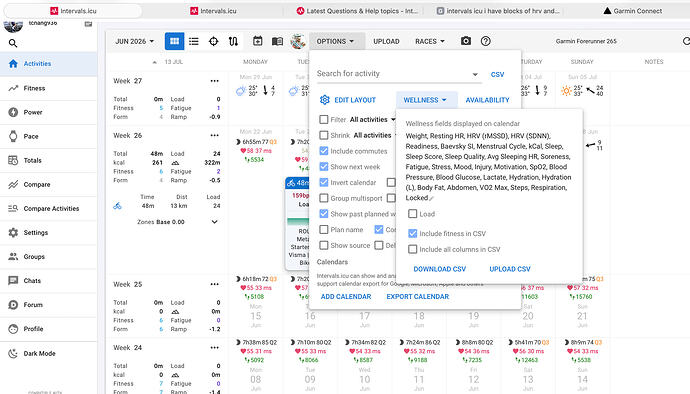The width and height of the screenshot is (690, 394).
Task: Click the Forum icon in sidebar
Action: pyautogui.click(x=13, y=305)
